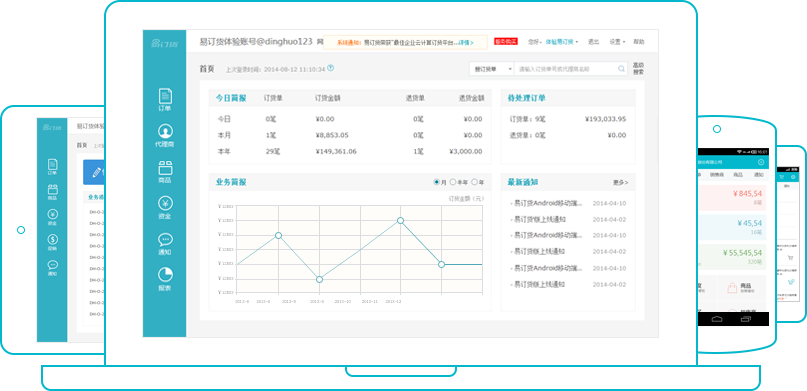807x391 pixels.
Task: Click 更多> in 最新通知 panel
Action: click(x=620, y=183)
